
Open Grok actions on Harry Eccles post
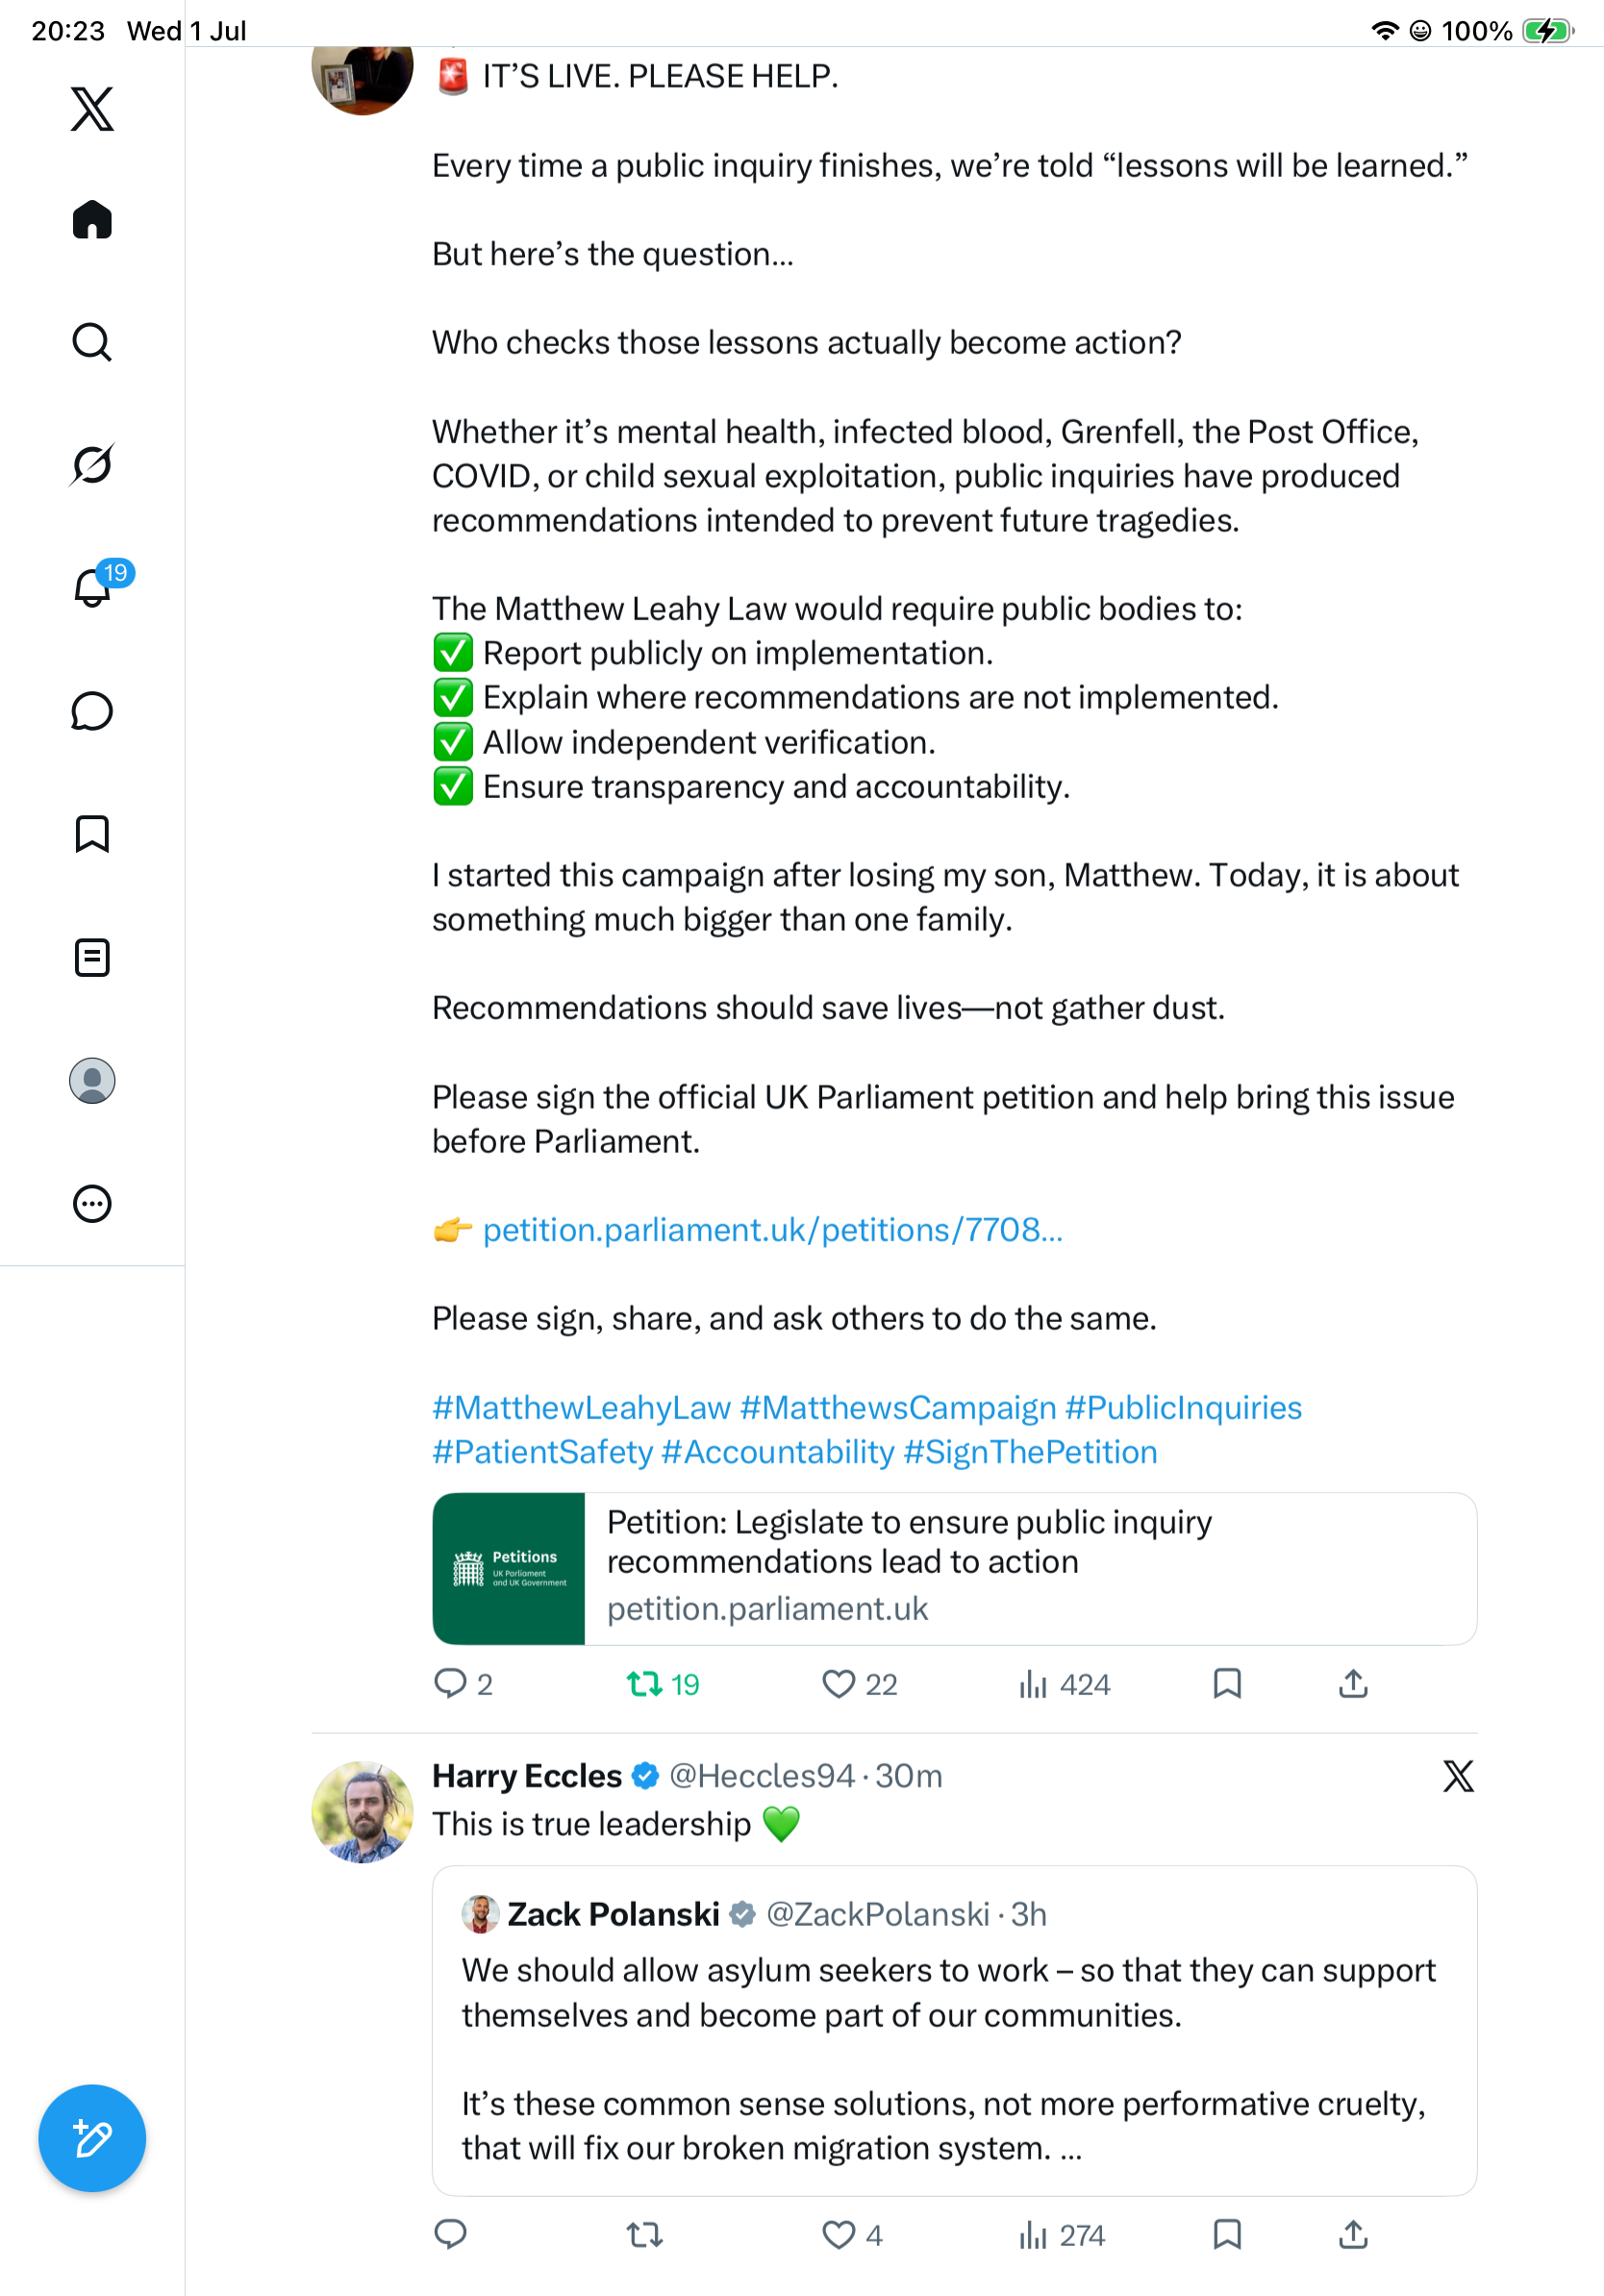tap(1458, 1776)
